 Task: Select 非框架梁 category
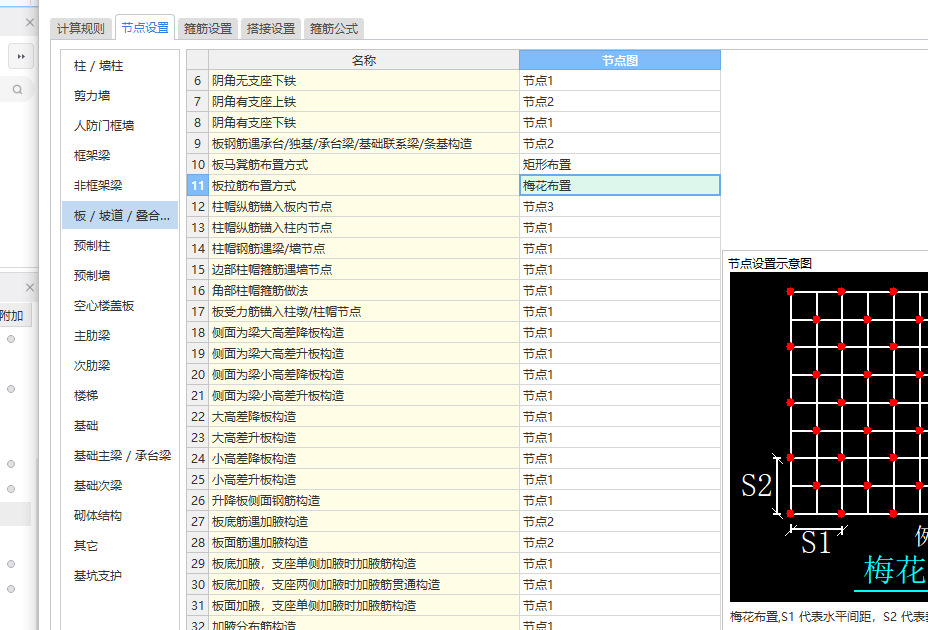tap(120, 185)
